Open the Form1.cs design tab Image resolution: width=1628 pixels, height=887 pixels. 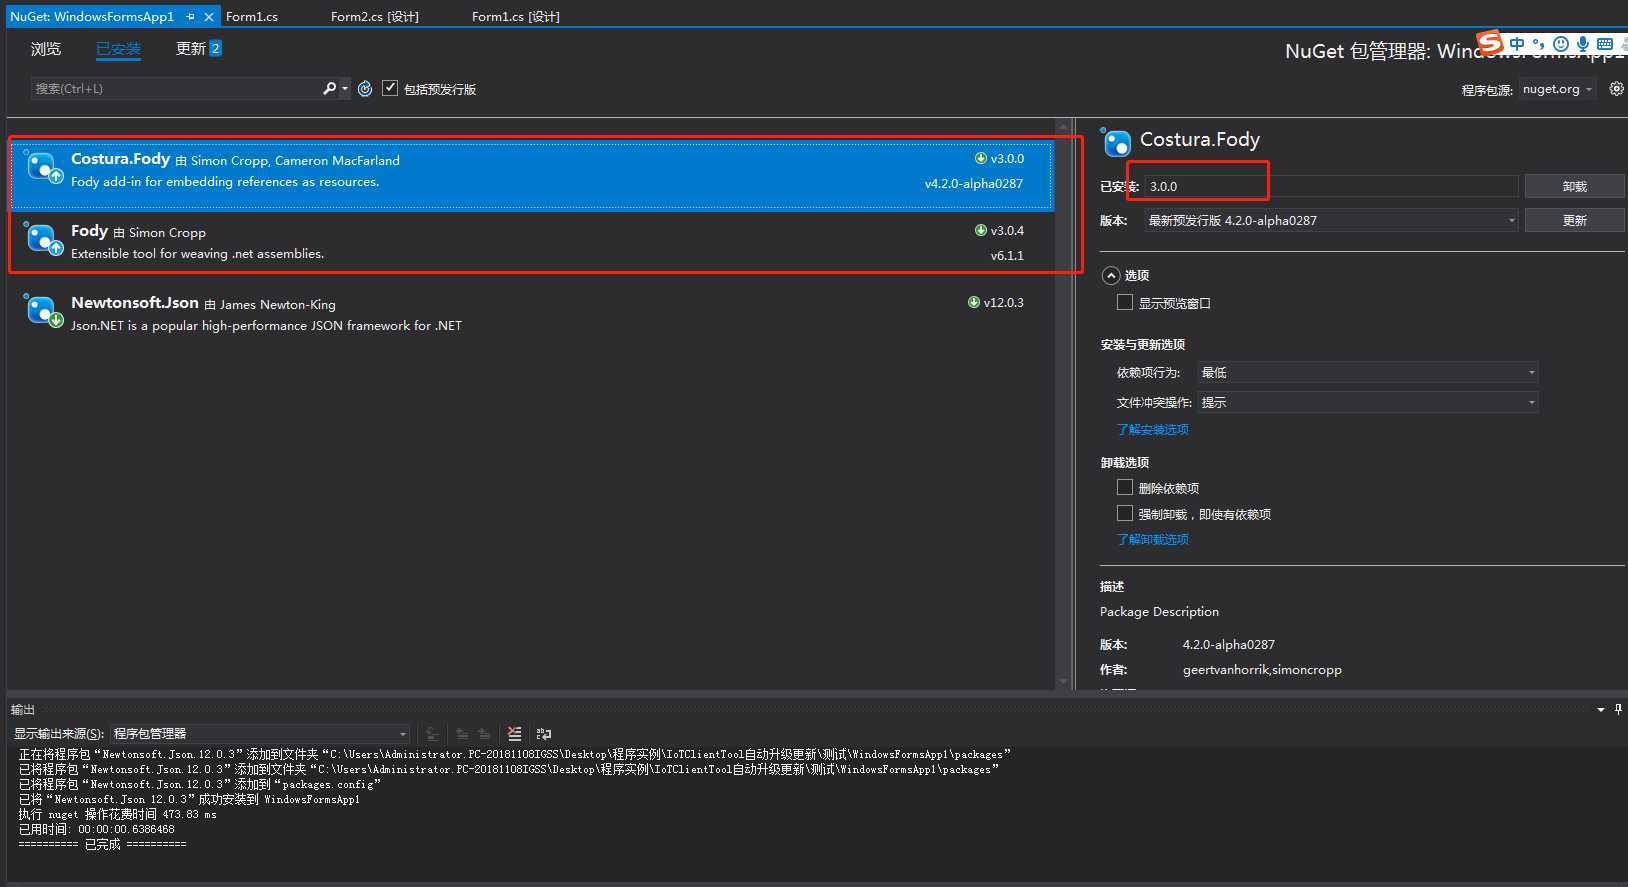click(516, 17)
